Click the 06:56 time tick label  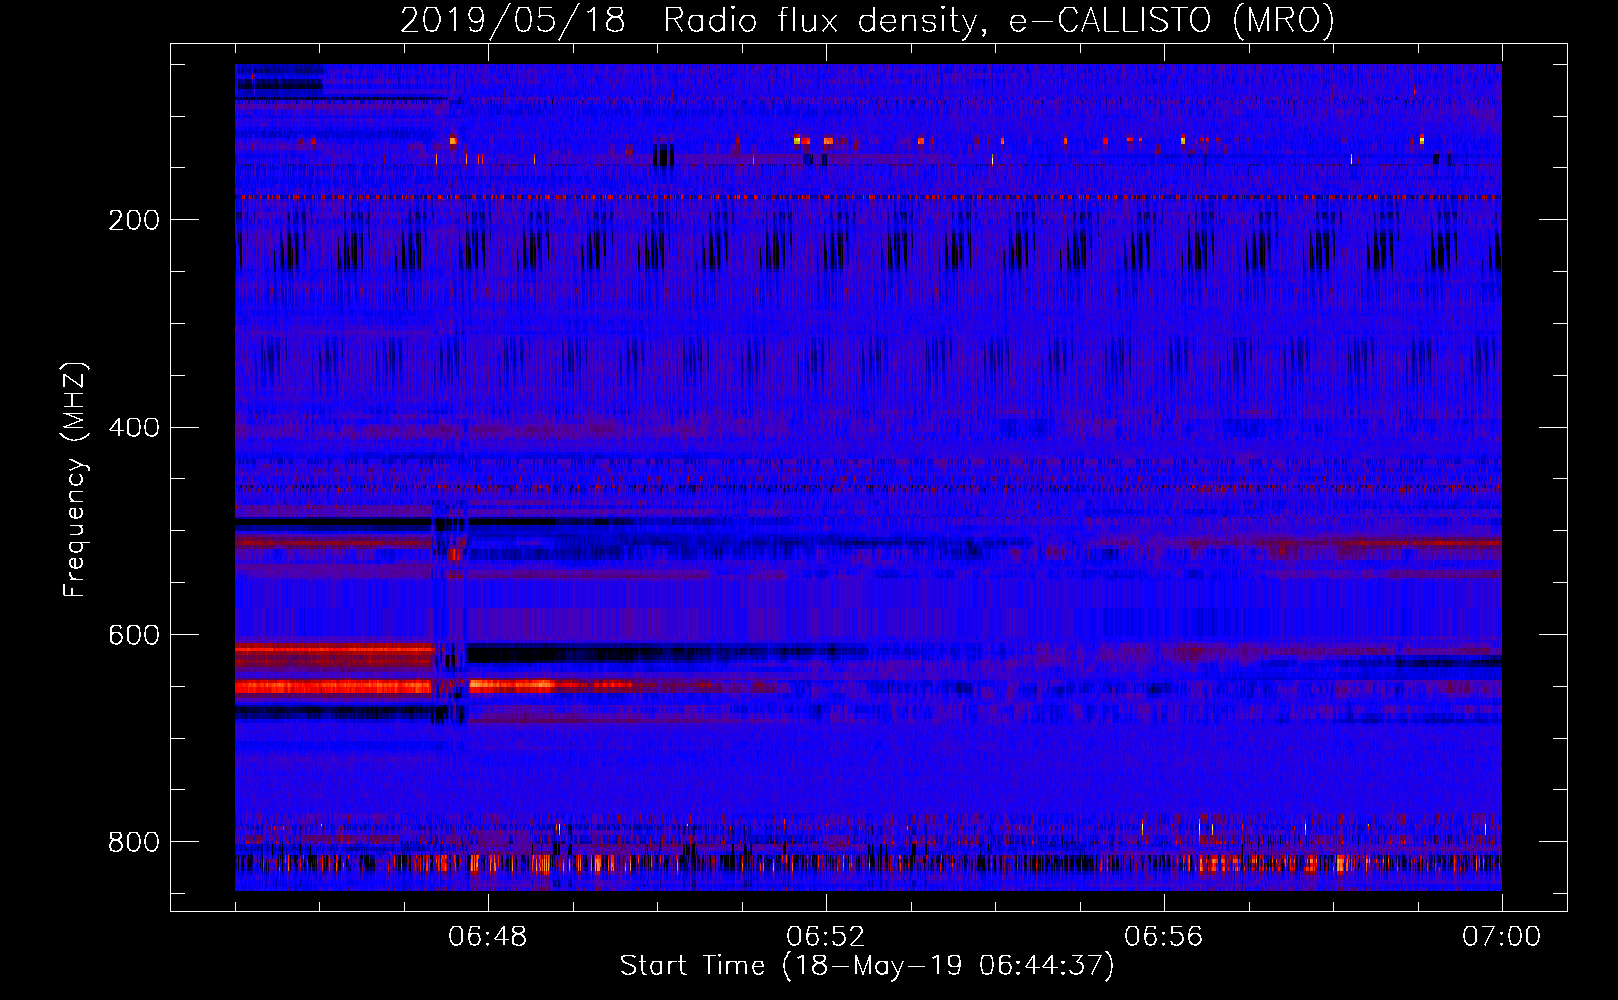pos(1164,937)
